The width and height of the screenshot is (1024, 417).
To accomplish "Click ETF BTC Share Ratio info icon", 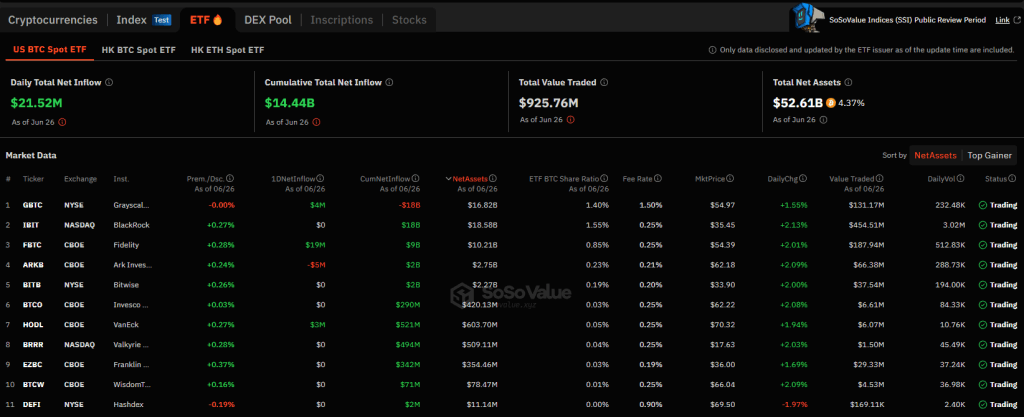I will [x=605, y=178].
